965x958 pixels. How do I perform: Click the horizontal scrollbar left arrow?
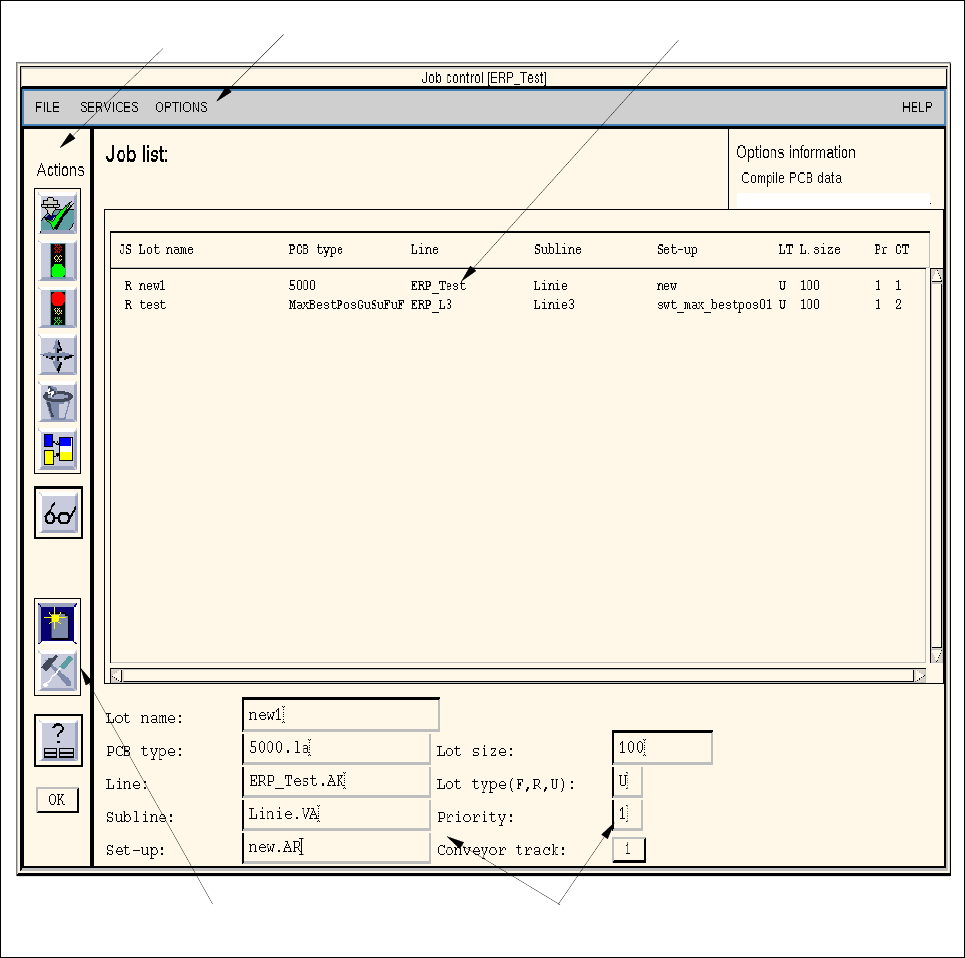pos(116,676)
